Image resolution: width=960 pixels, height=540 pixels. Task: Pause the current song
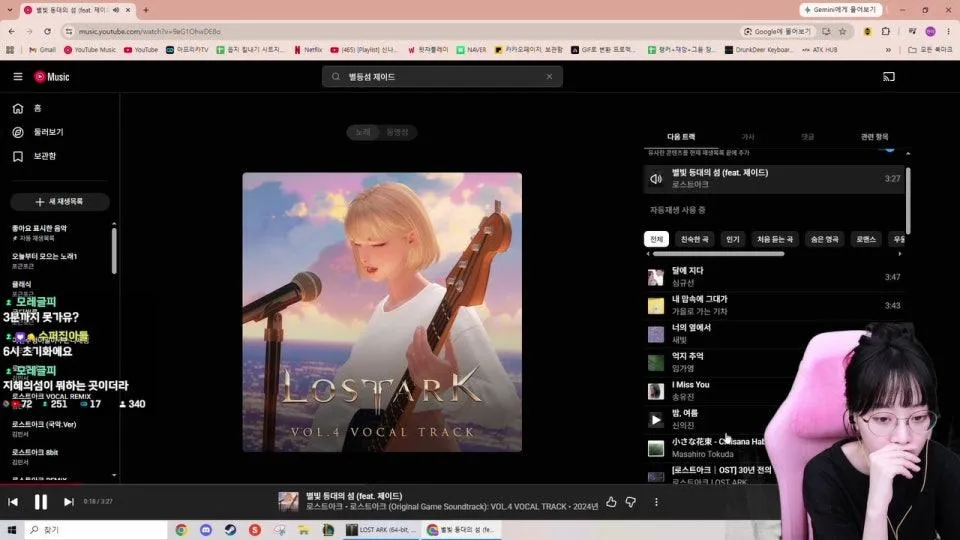click(40, 501)
